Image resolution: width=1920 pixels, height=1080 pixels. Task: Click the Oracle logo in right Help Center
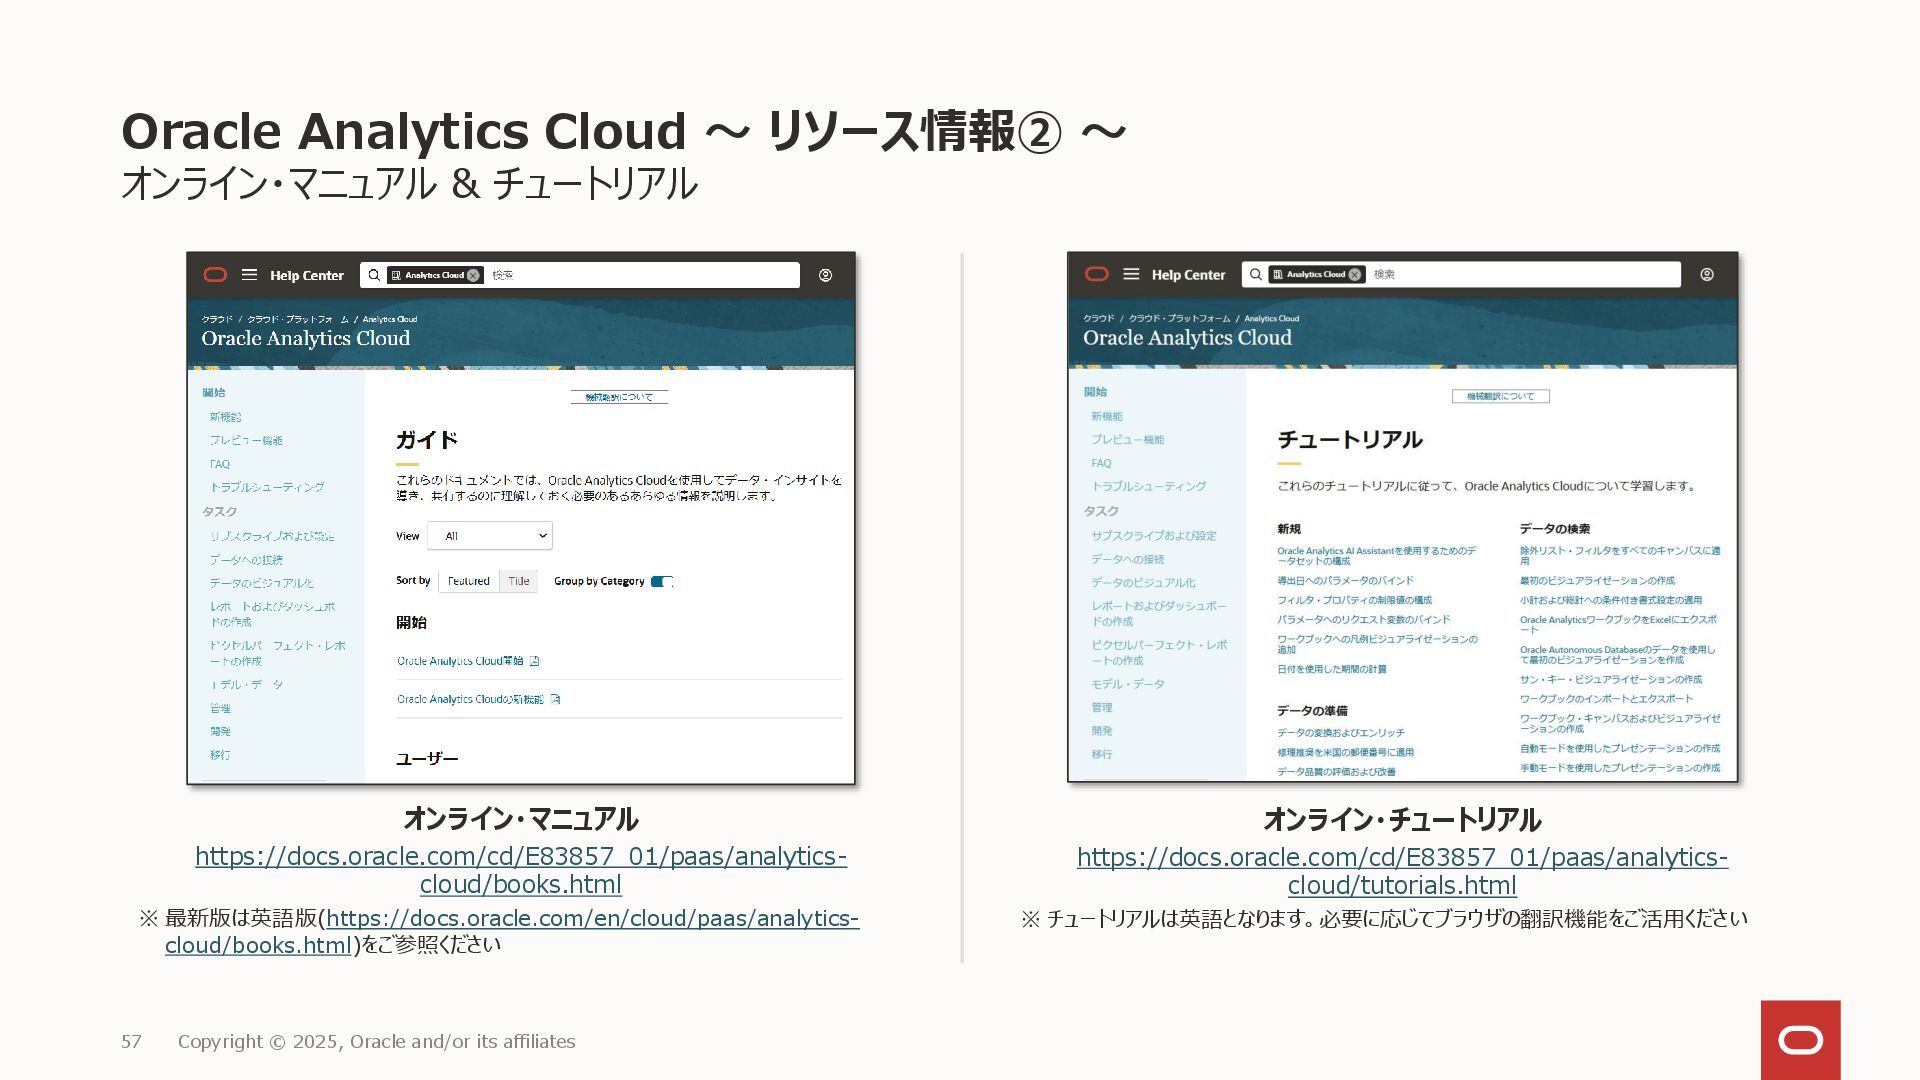(x=1097, y=274)
